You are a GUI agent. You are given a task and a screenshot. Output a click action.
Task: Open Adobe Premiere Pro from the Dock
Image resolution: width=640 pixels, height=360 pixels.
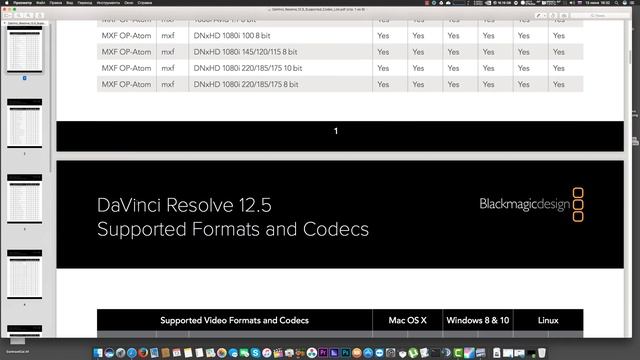[x=323, y=353]
